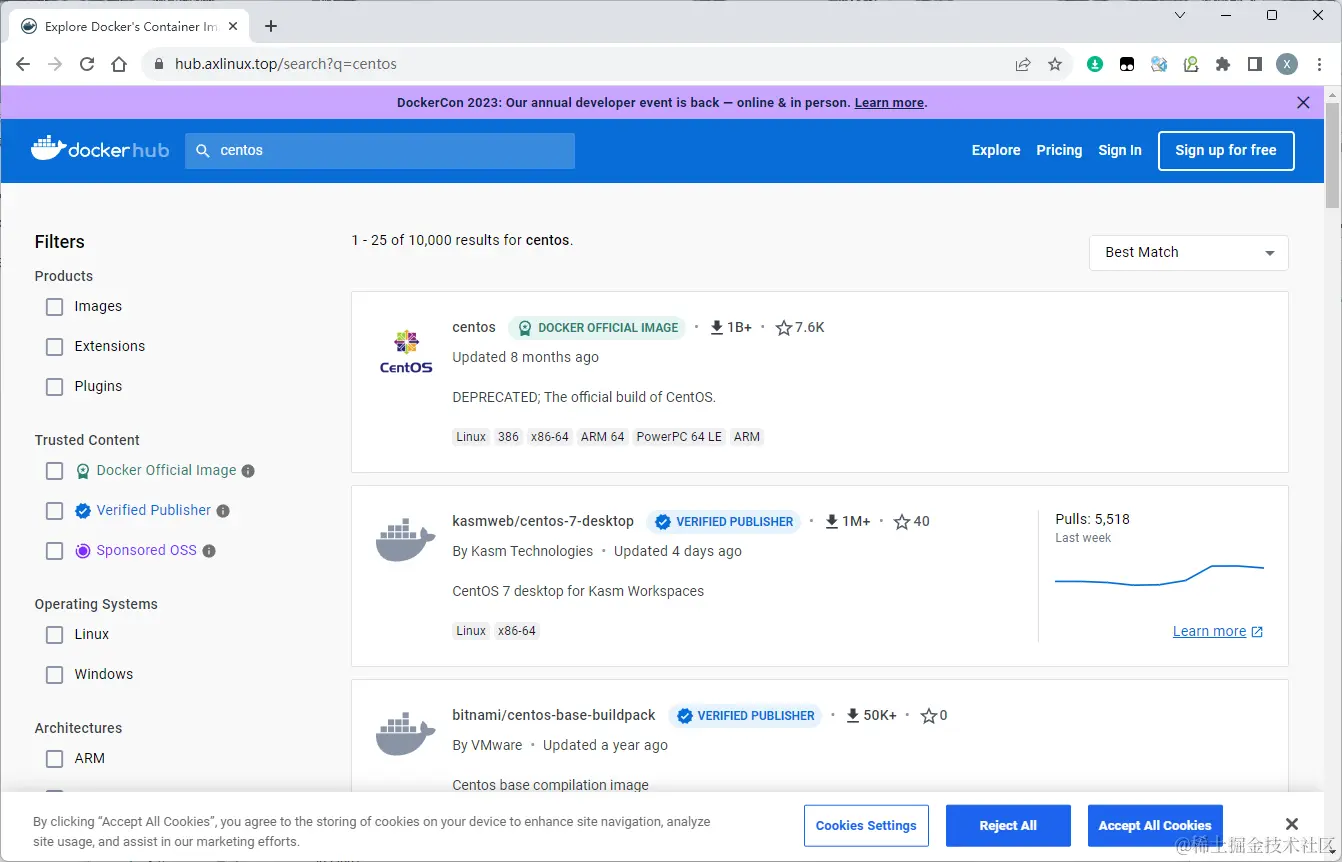Click the download icon on bitnami/centos-base-buildpack

[x=853, y=716]
